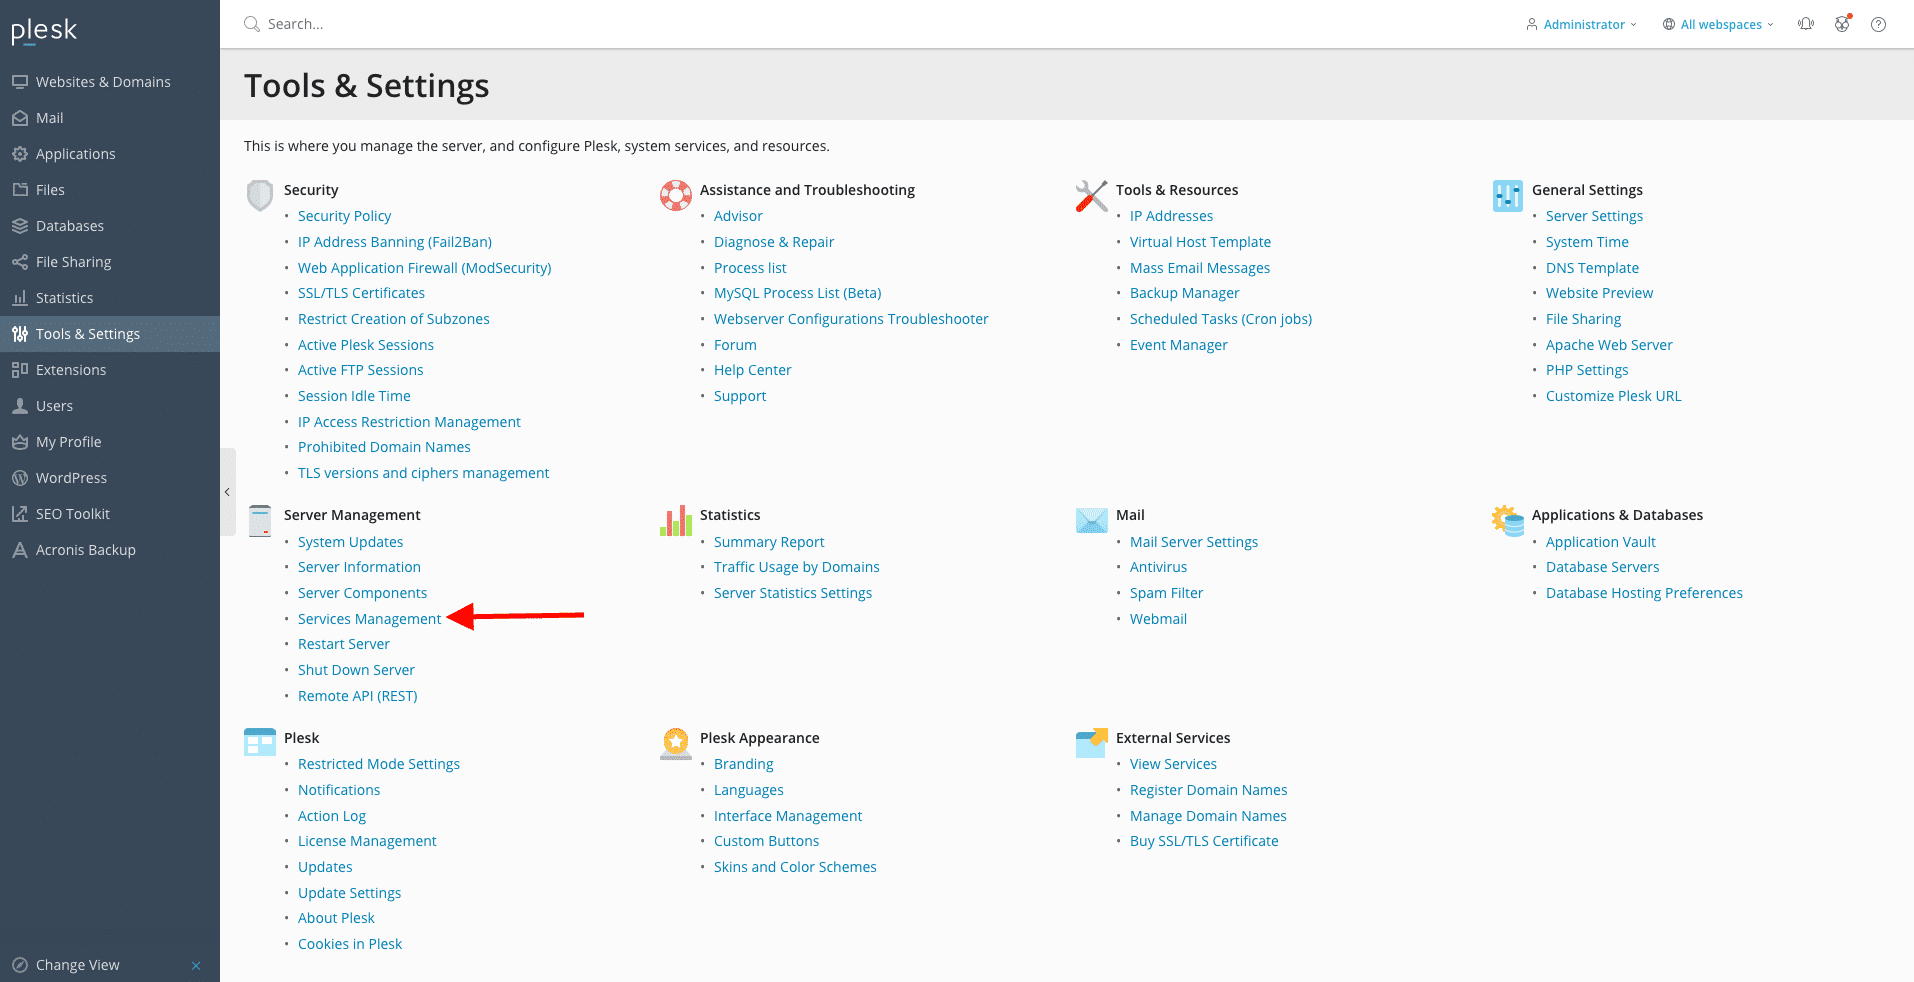Image resolution: width=1914 pixels, height=982 pixels.
Task: Collapse the sidebar using the arrow handle
Action: point(227,492)
